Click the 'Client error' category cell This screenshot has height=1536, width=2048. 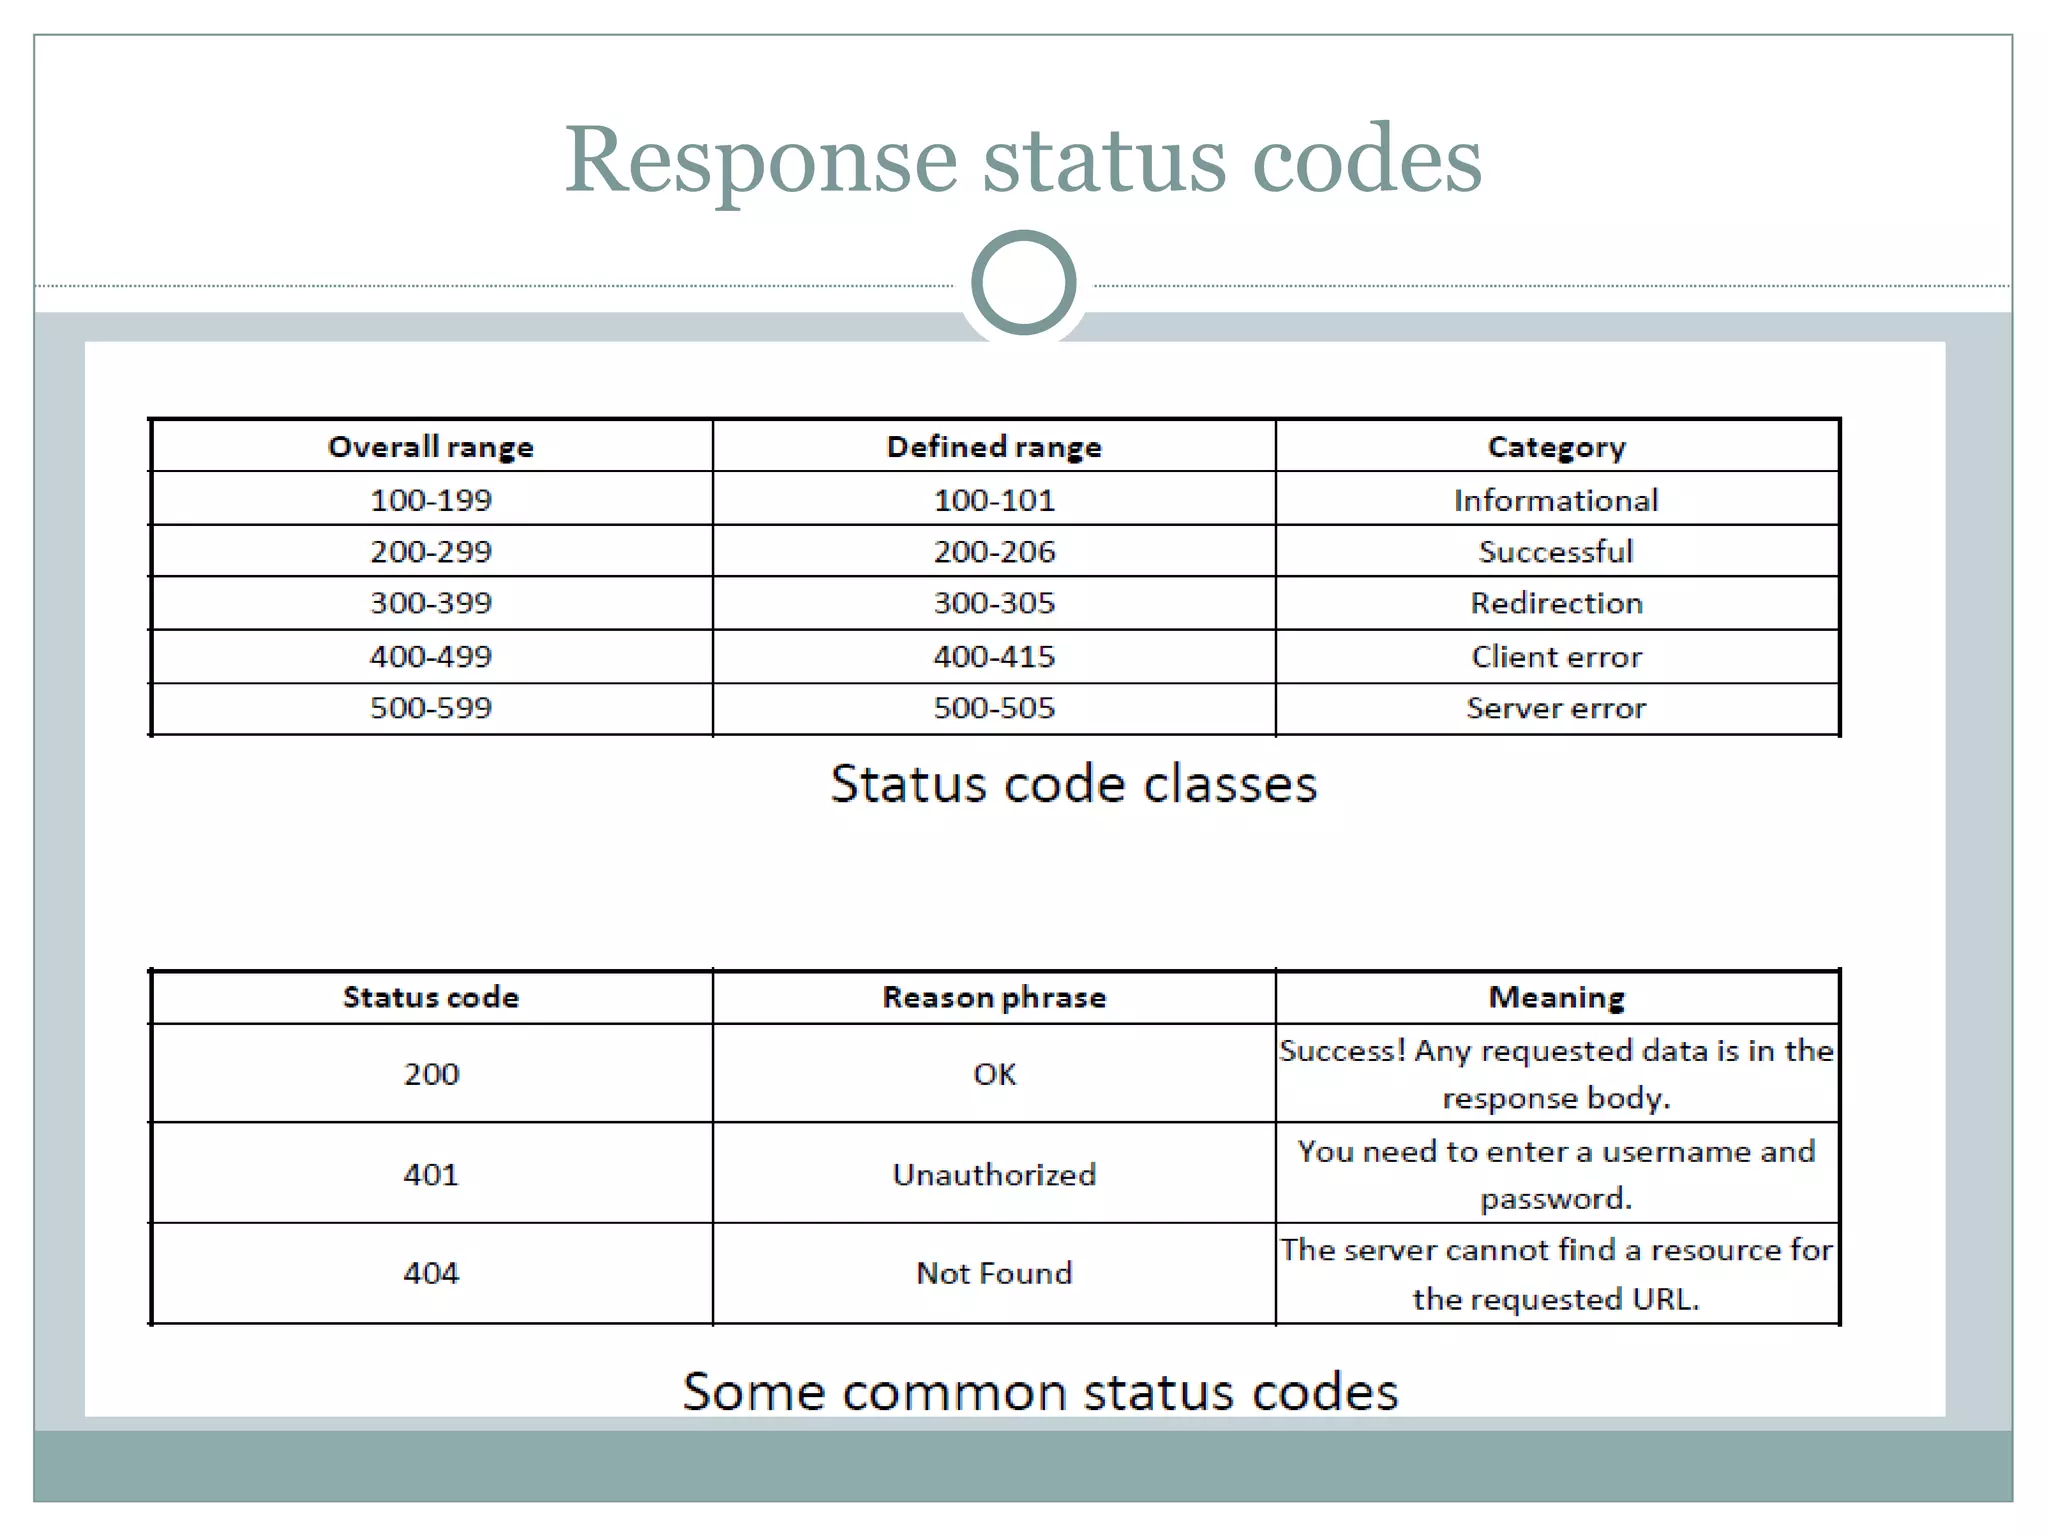pyautogui.click(x=1557, y=657)
